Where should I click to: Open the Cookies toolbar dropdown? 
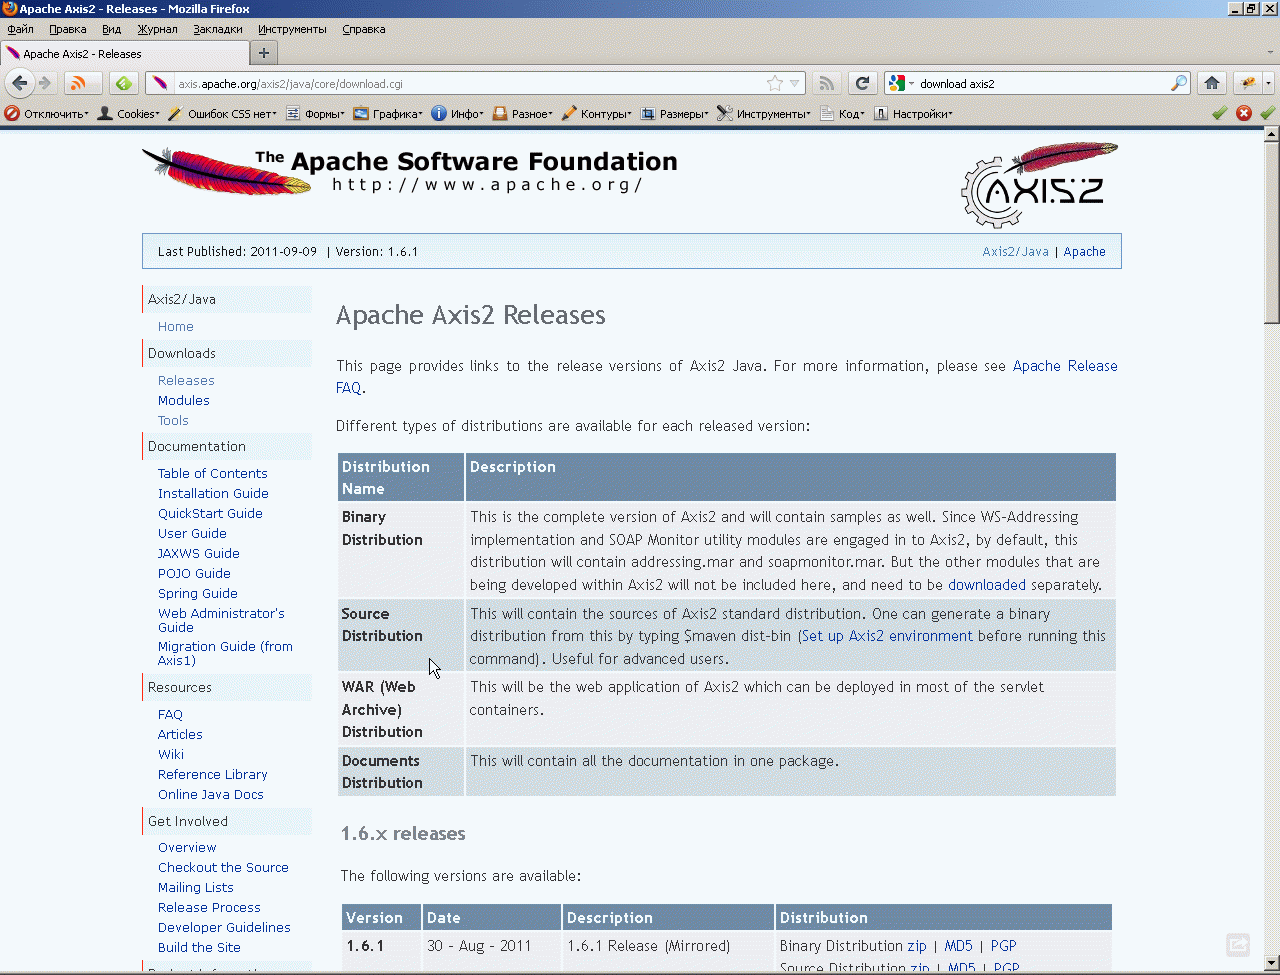(x=128, y=114)
